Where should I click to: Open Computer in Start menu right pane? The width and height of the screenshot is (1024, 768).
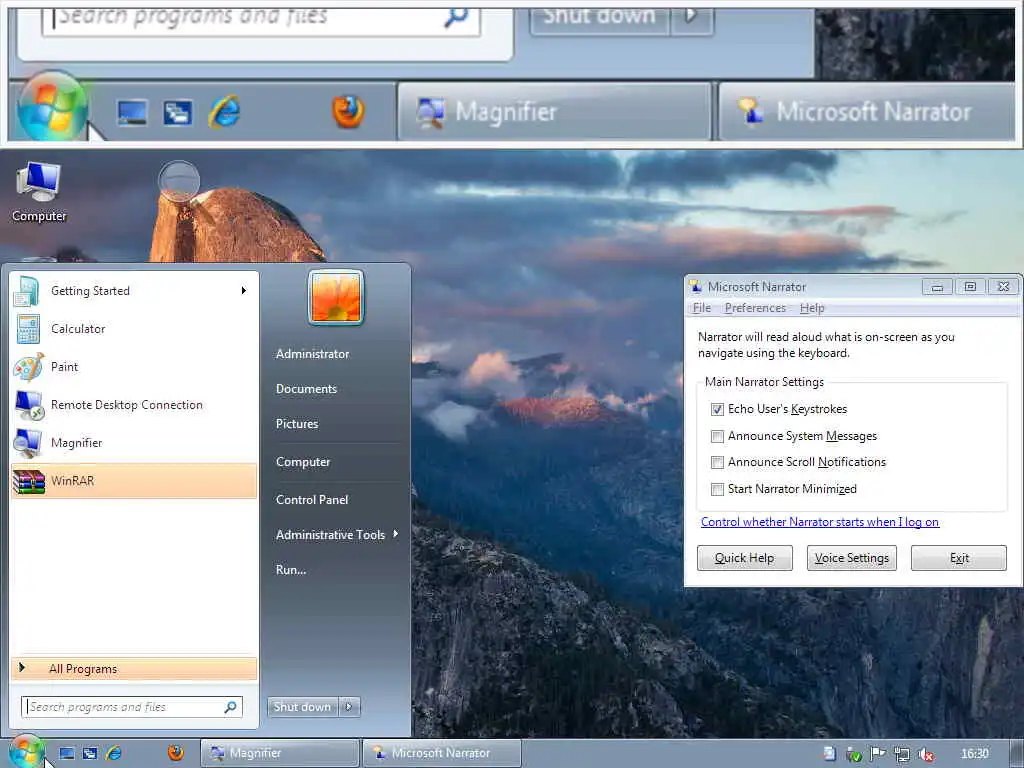pos(303,462)
